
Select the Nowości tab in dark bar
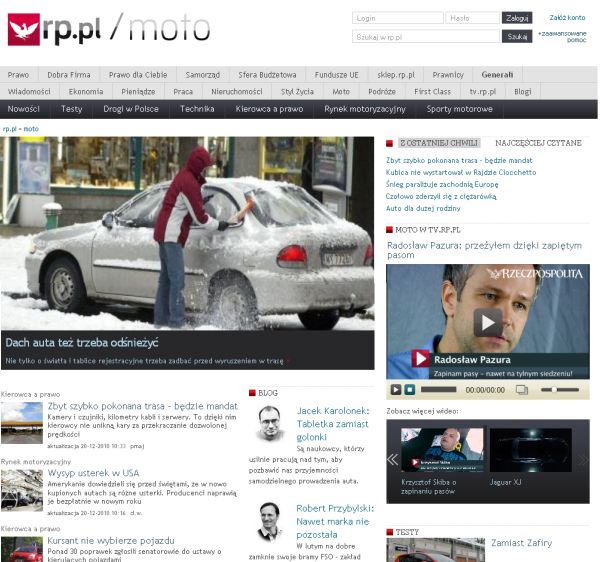(x=24, y=109)
